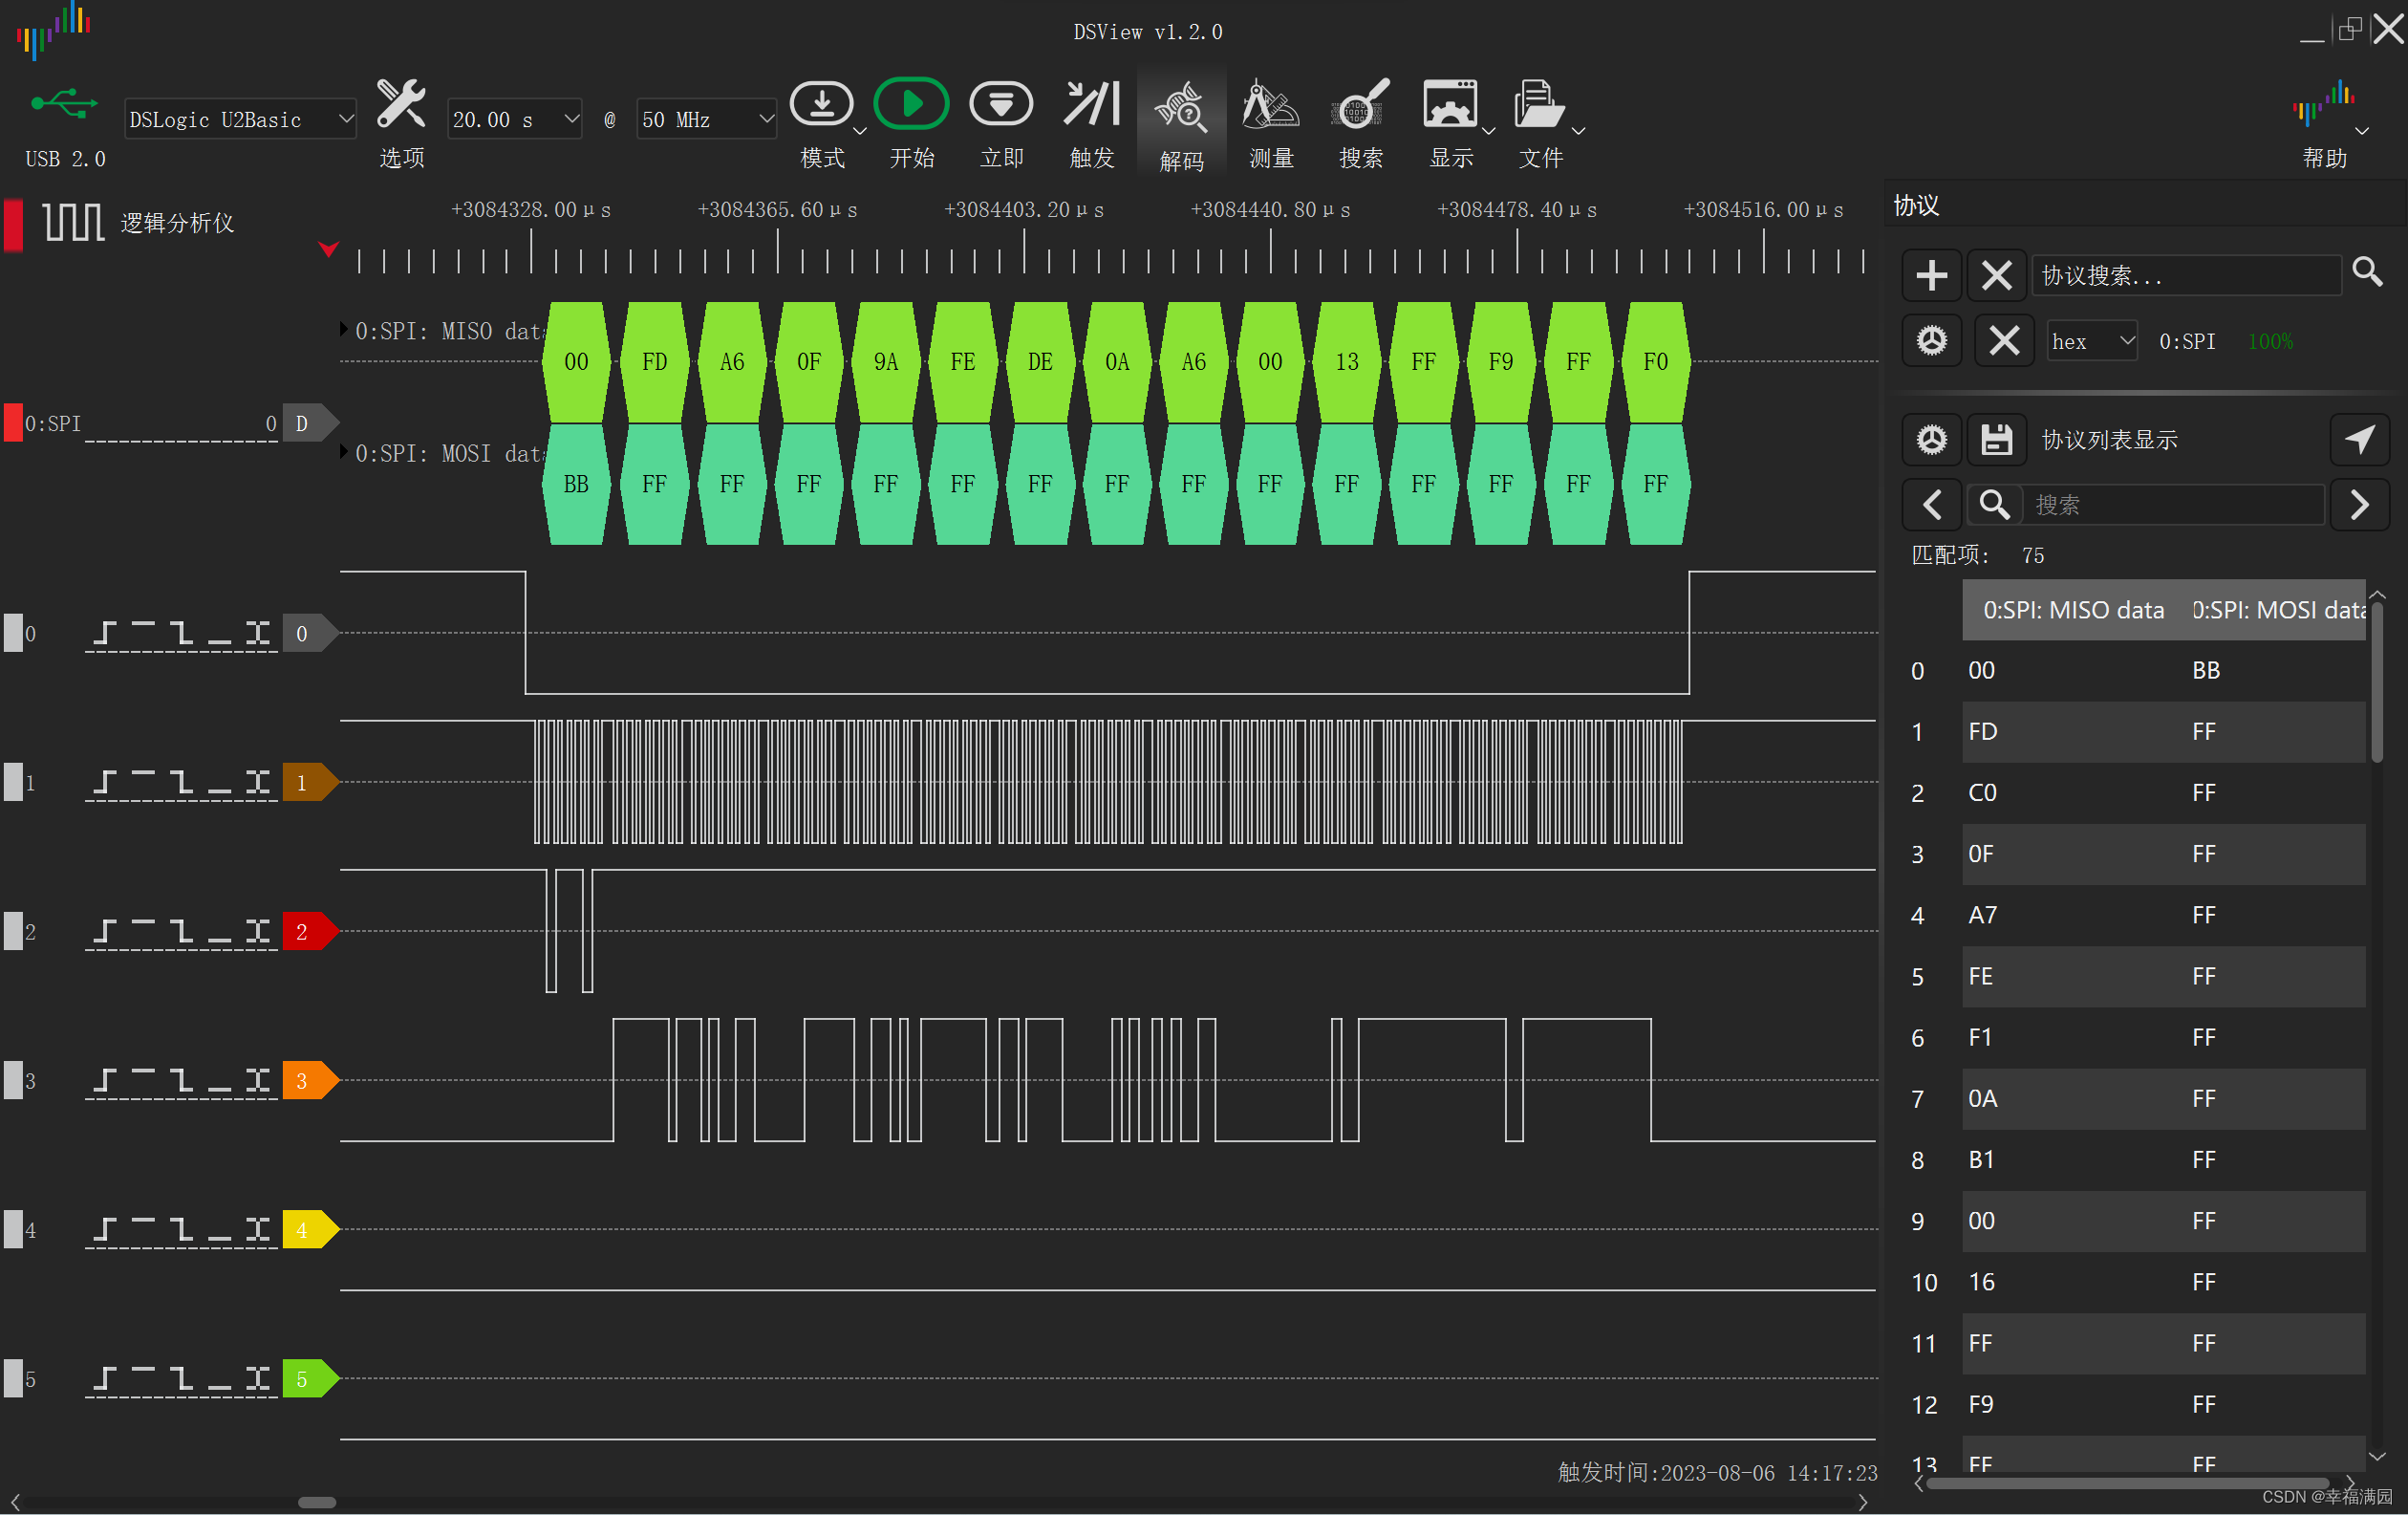Viewport: 2408px width, 1515px height.
Task: Click the Start (开始) capture button
Action: click(910, 105)
